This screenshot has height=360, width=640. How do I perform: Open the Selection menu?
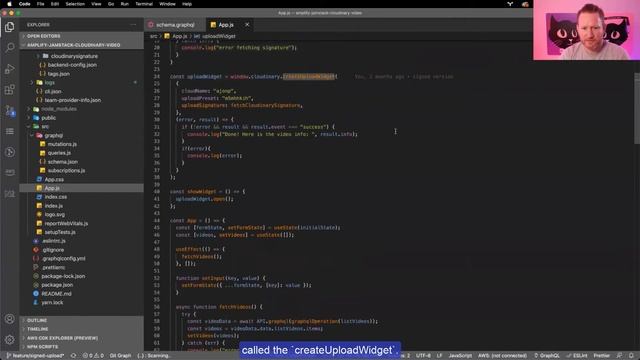pos(75,4)
